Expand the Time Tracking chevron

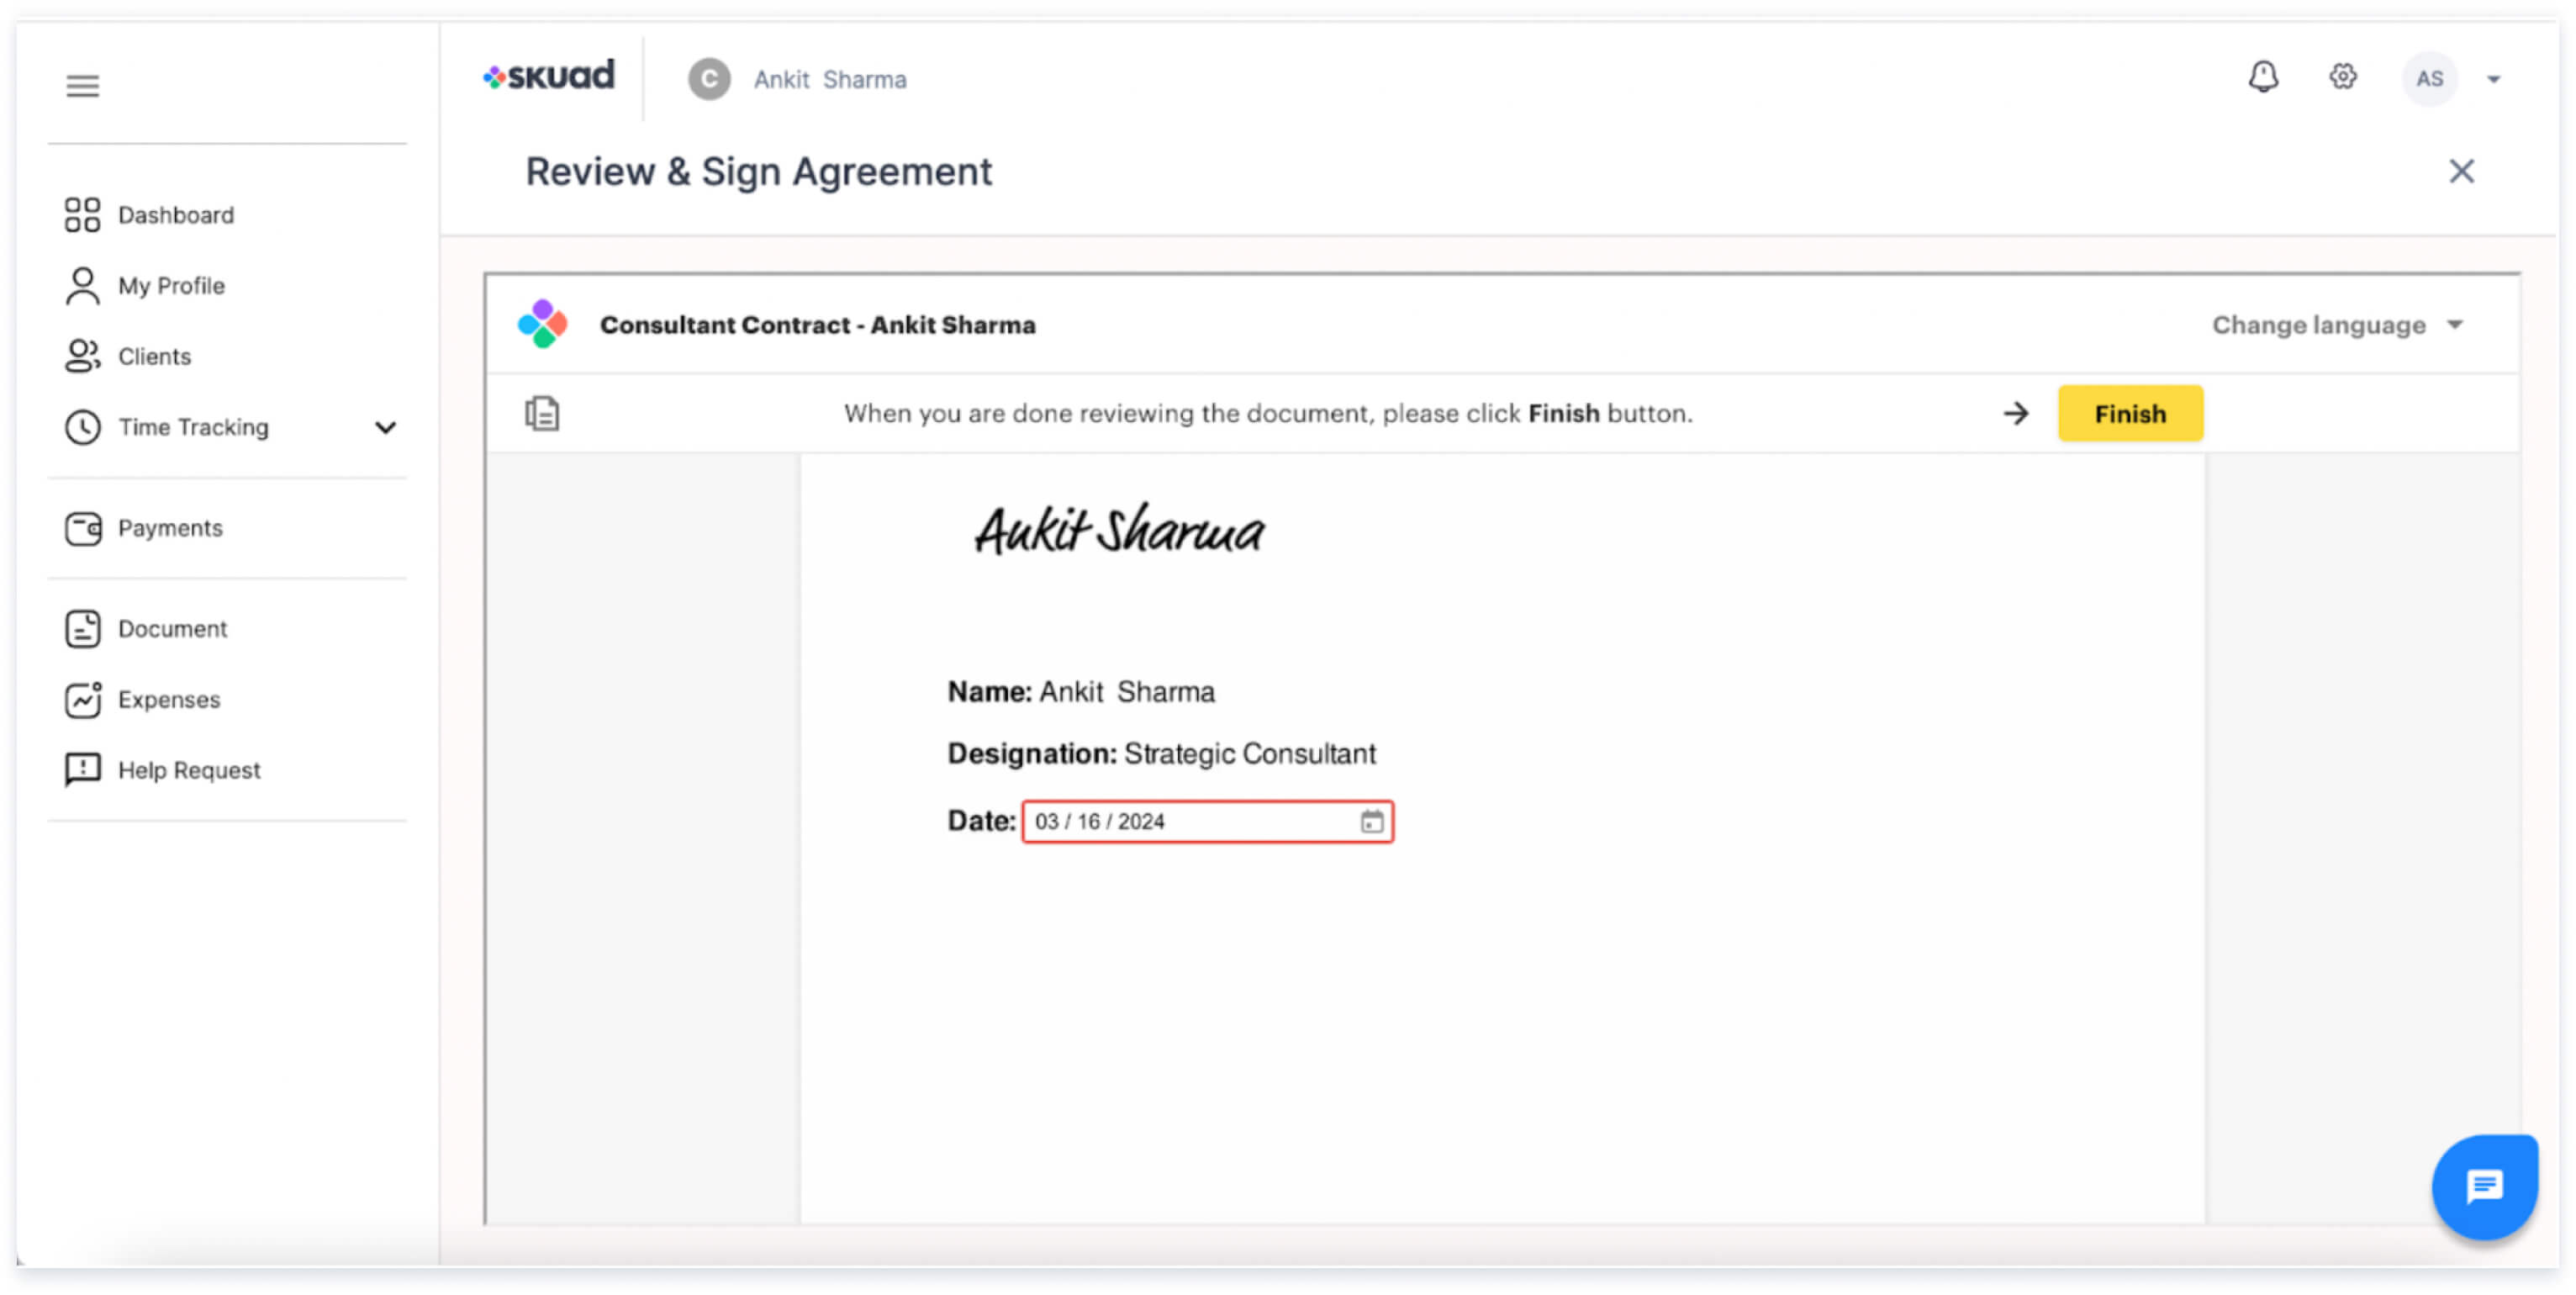tap(385, 428)
